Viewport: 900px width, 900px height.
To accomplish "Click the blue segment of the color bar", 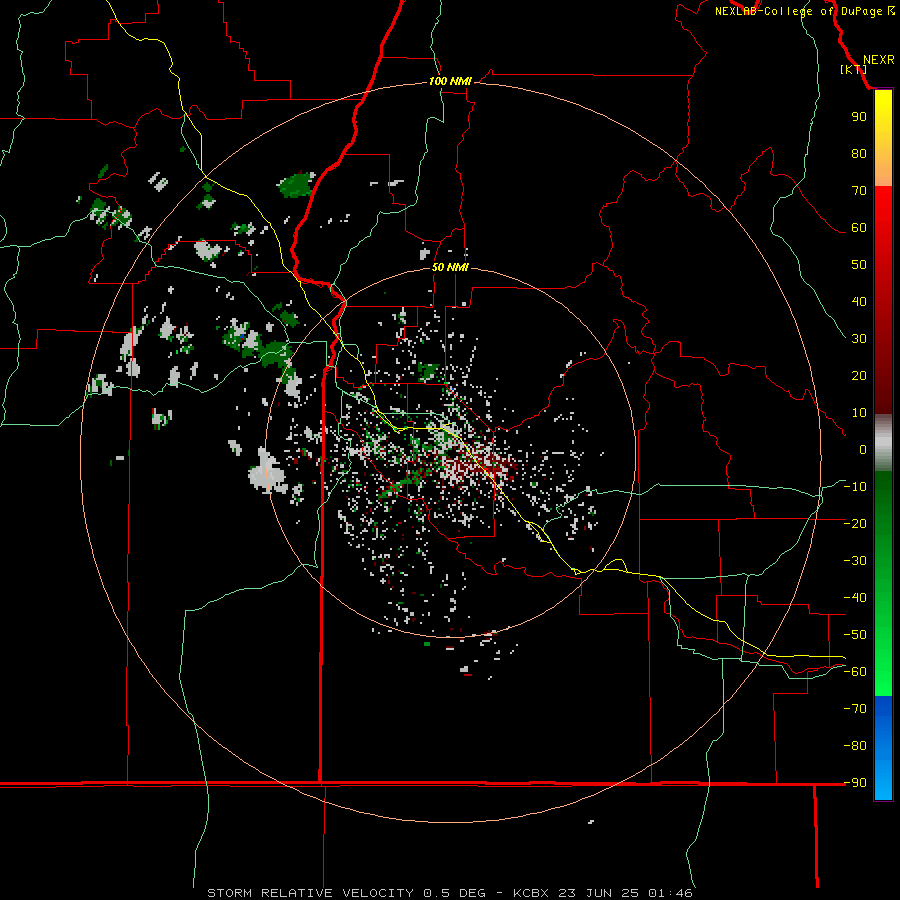I will [x=883, y=748].
